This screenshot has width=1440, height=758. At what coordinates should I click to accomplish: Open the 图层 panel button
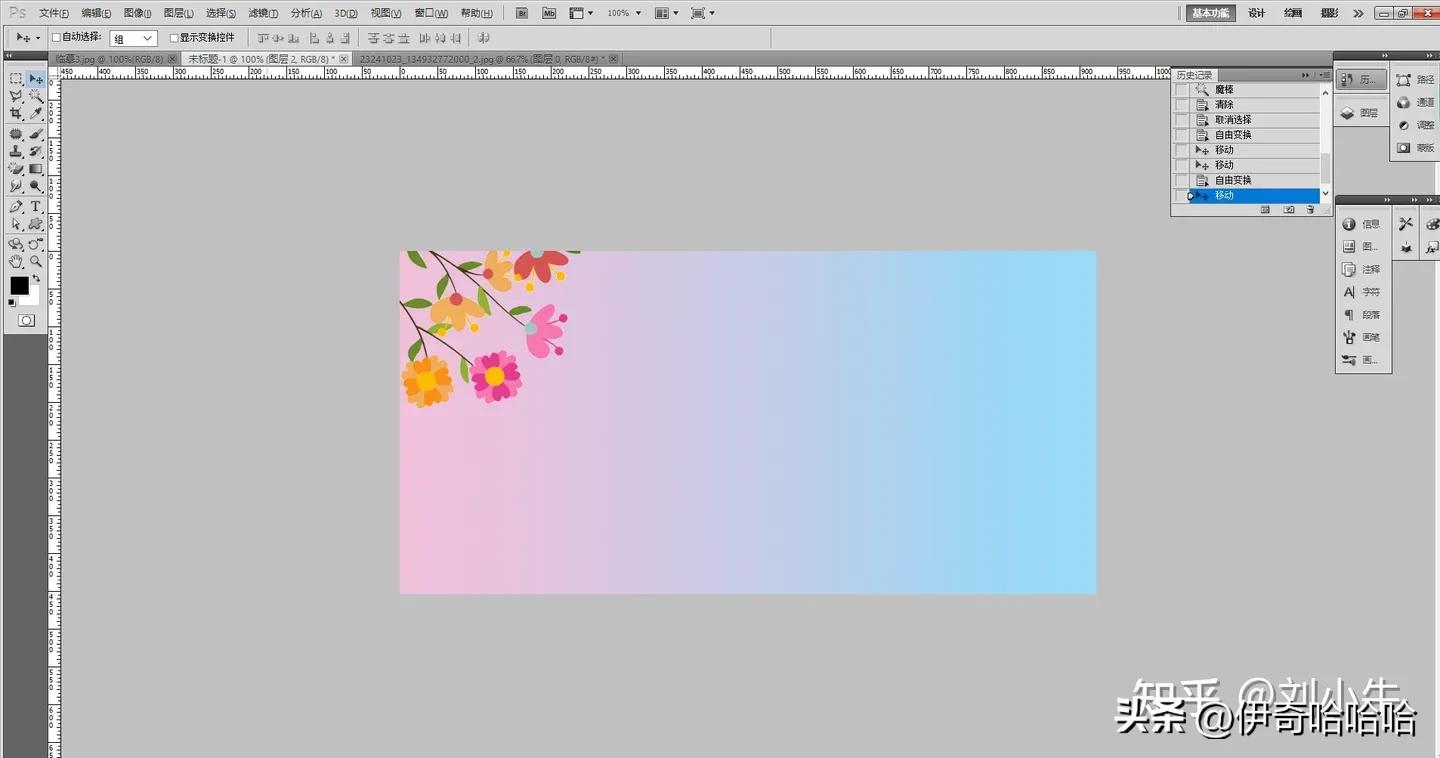(1360, 113)
